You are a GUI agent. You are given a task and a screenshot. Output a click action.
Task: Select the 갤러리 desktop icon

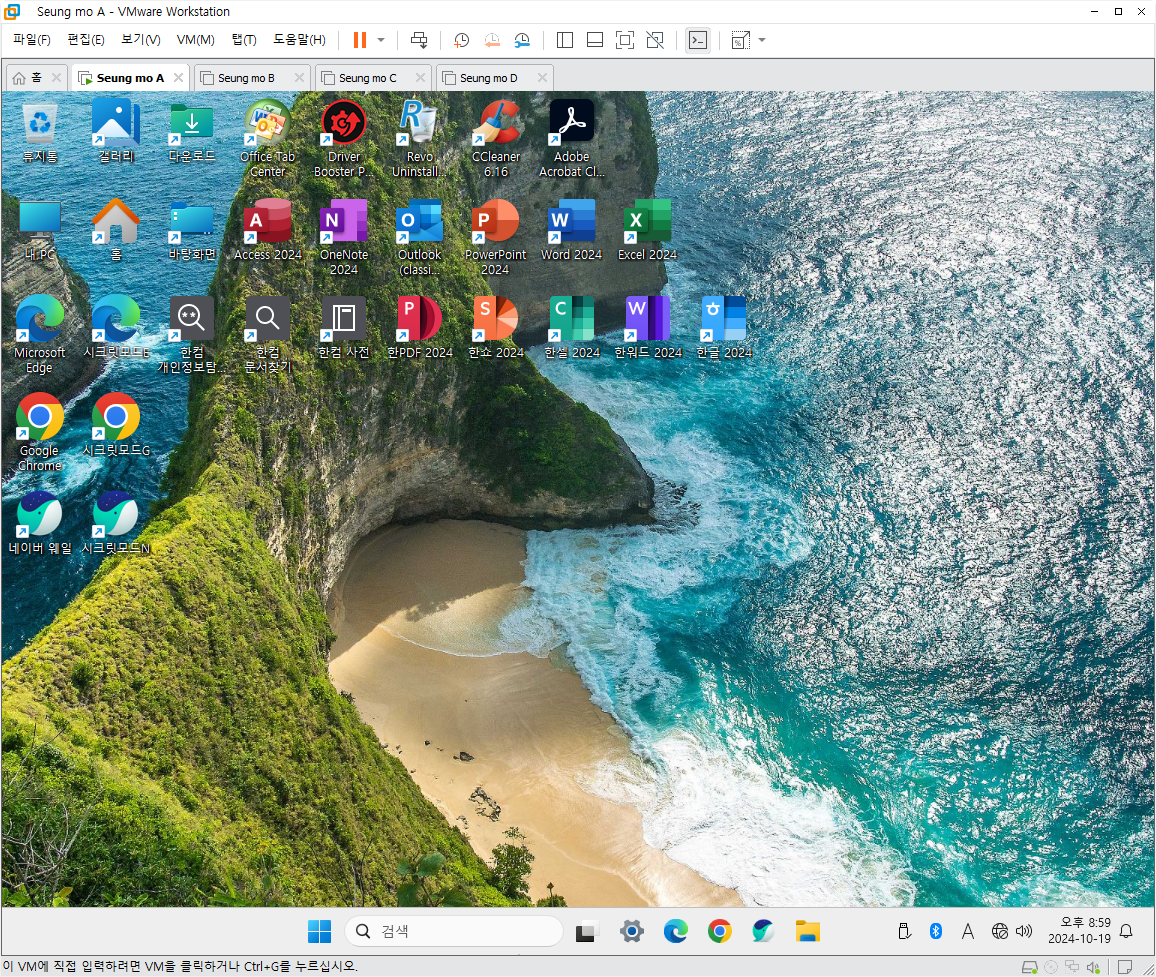[x=116, y=133]
